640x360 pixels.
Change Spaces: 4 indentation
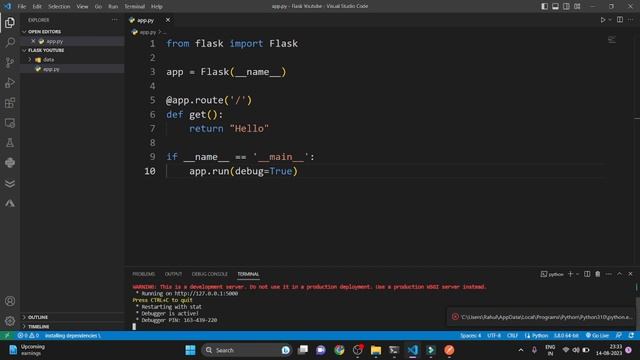(x=471, y=336)
